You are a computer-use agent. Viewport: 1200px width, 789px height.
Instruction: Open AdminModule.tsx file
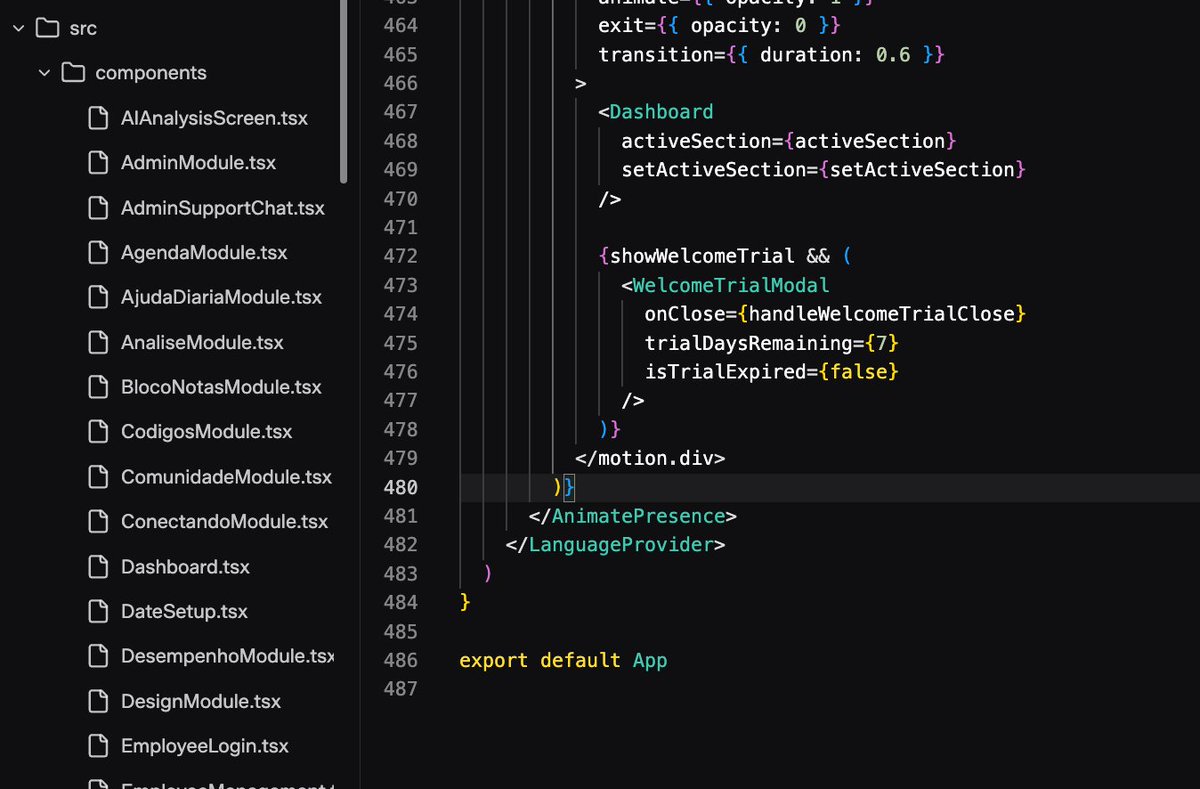(198, 162)
